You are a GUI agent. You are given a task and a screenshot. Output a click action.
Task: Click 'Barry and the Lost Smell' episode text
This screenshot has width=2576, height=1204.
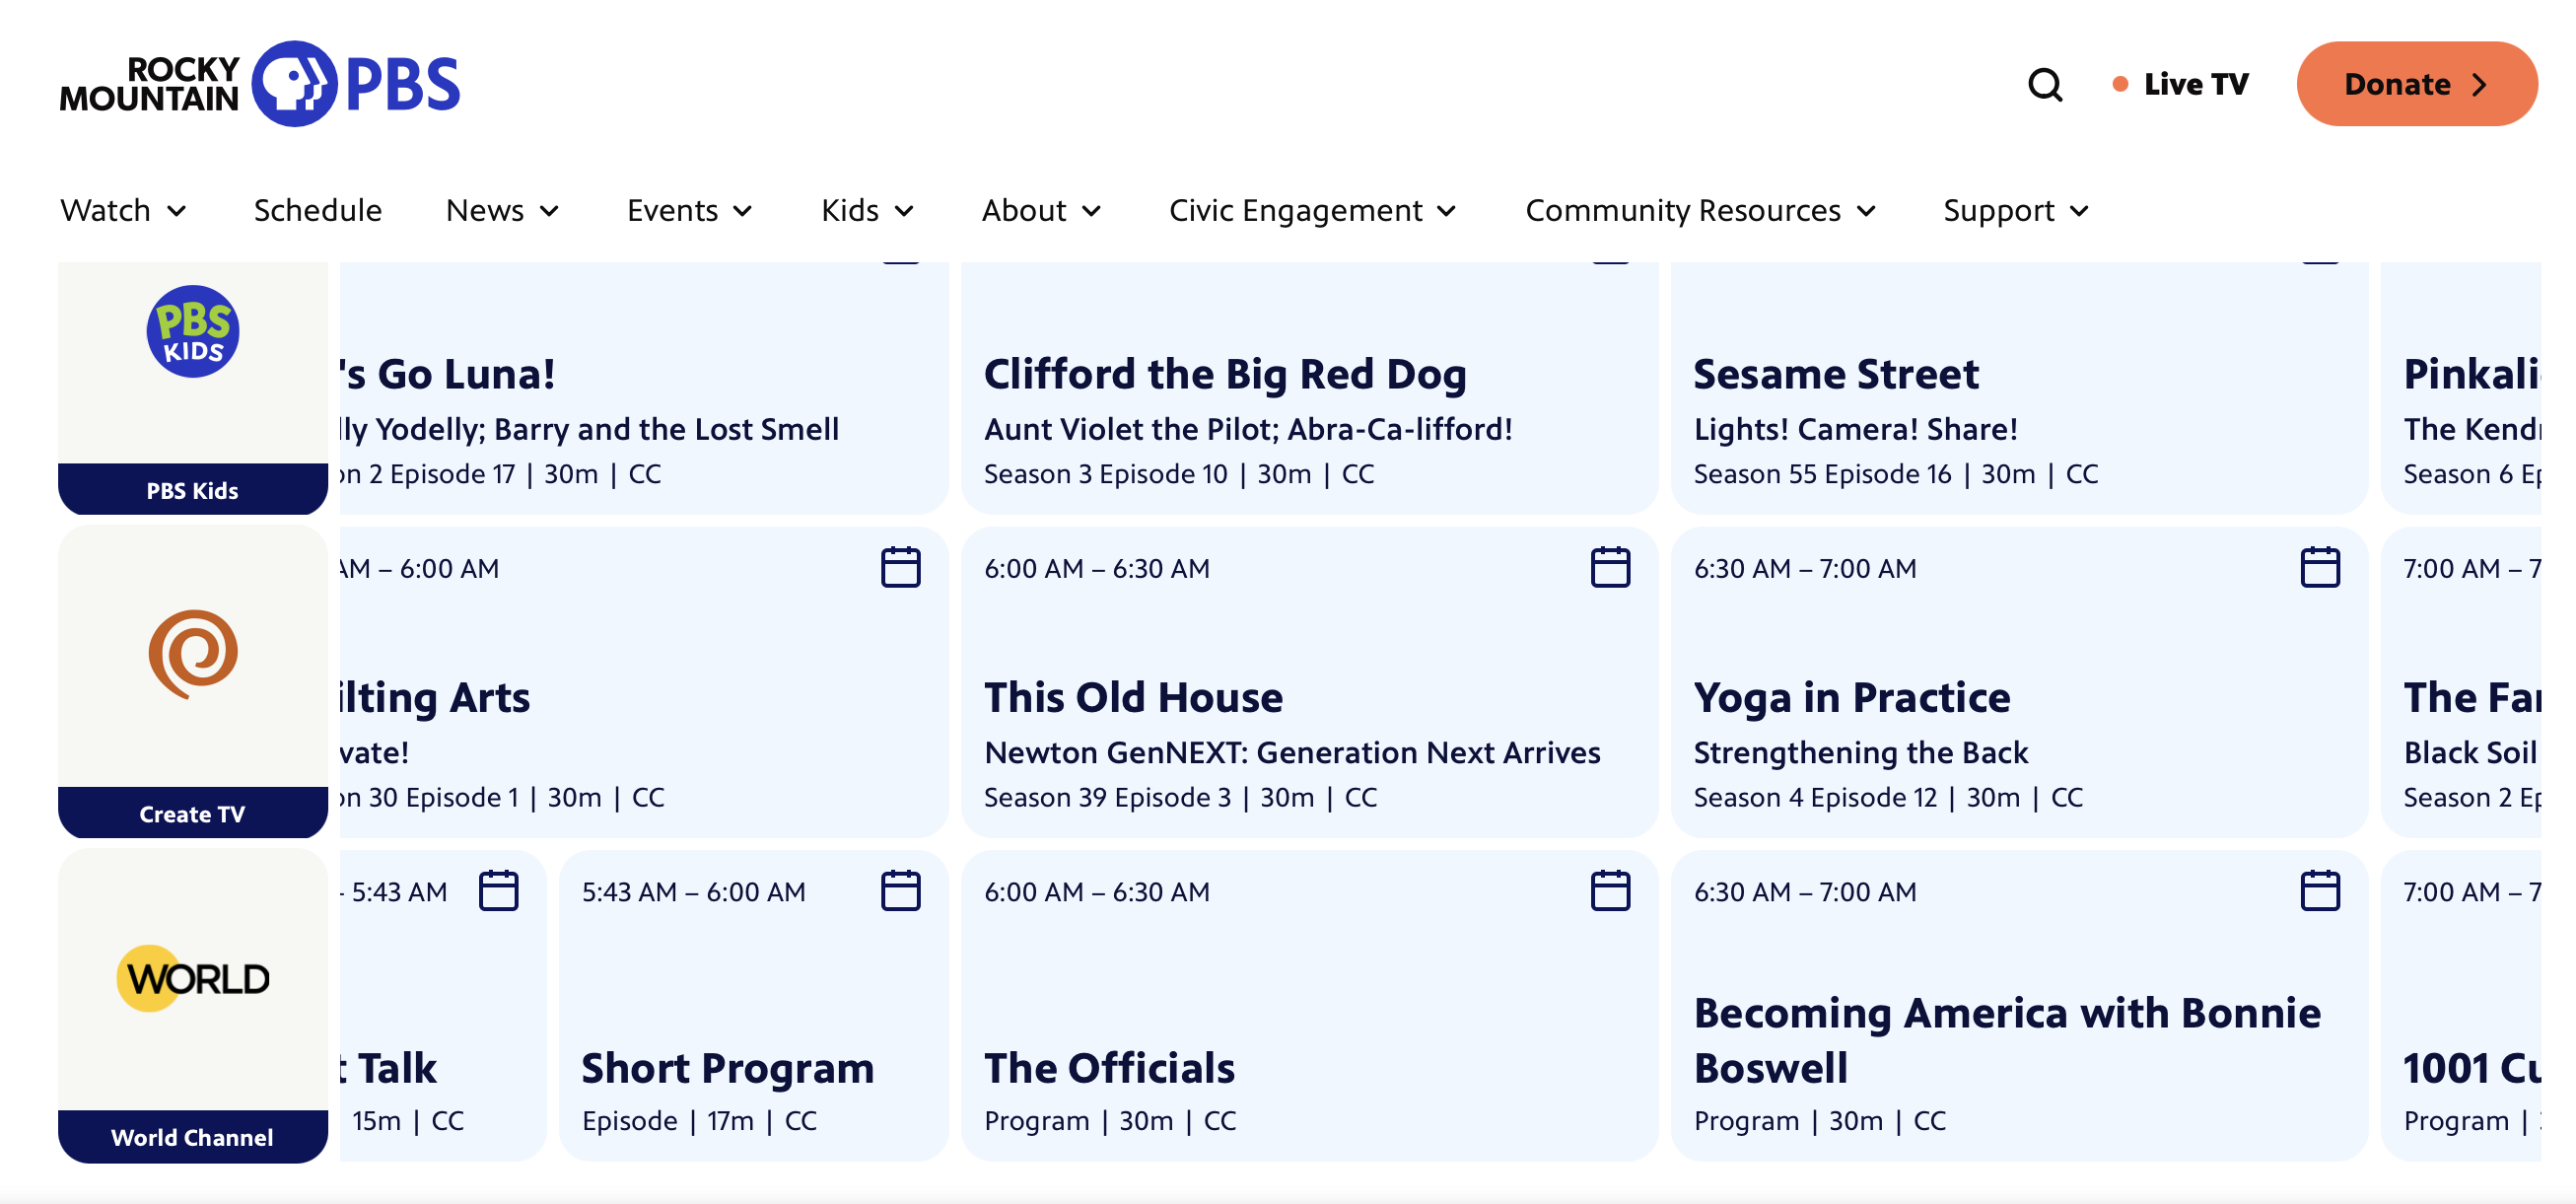point(666,429)
